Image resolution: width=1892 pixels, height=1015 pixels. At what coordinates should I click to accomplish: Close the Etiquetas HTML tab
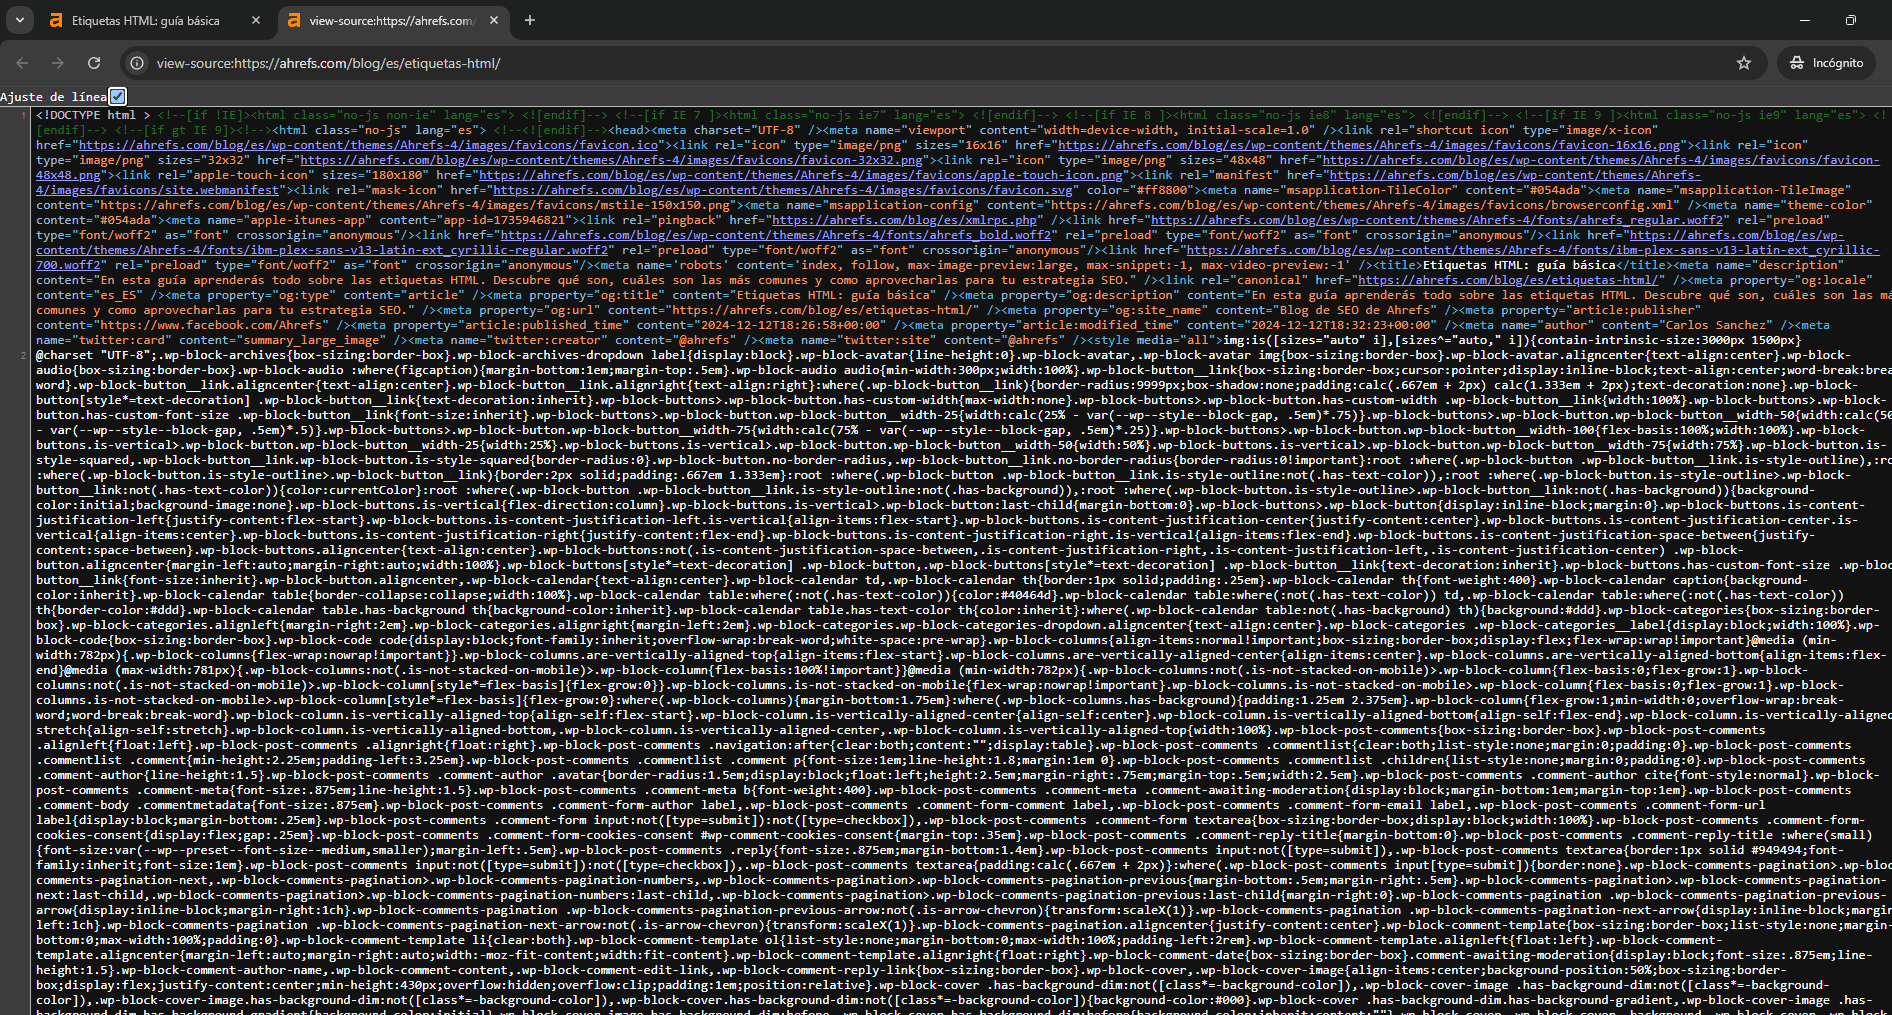click(x=256, y=19)
